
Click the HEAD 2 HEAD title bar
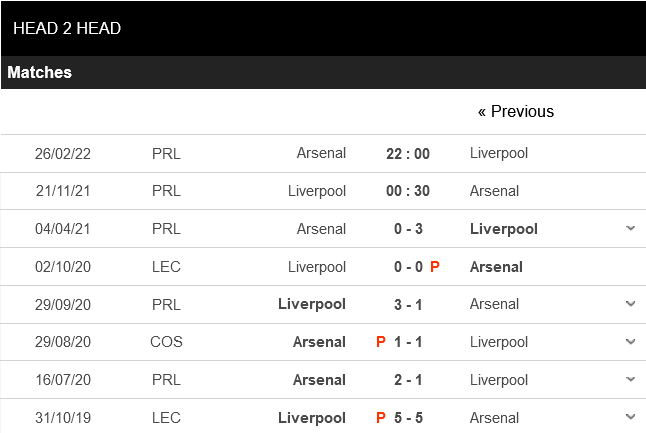click(67, 28)
